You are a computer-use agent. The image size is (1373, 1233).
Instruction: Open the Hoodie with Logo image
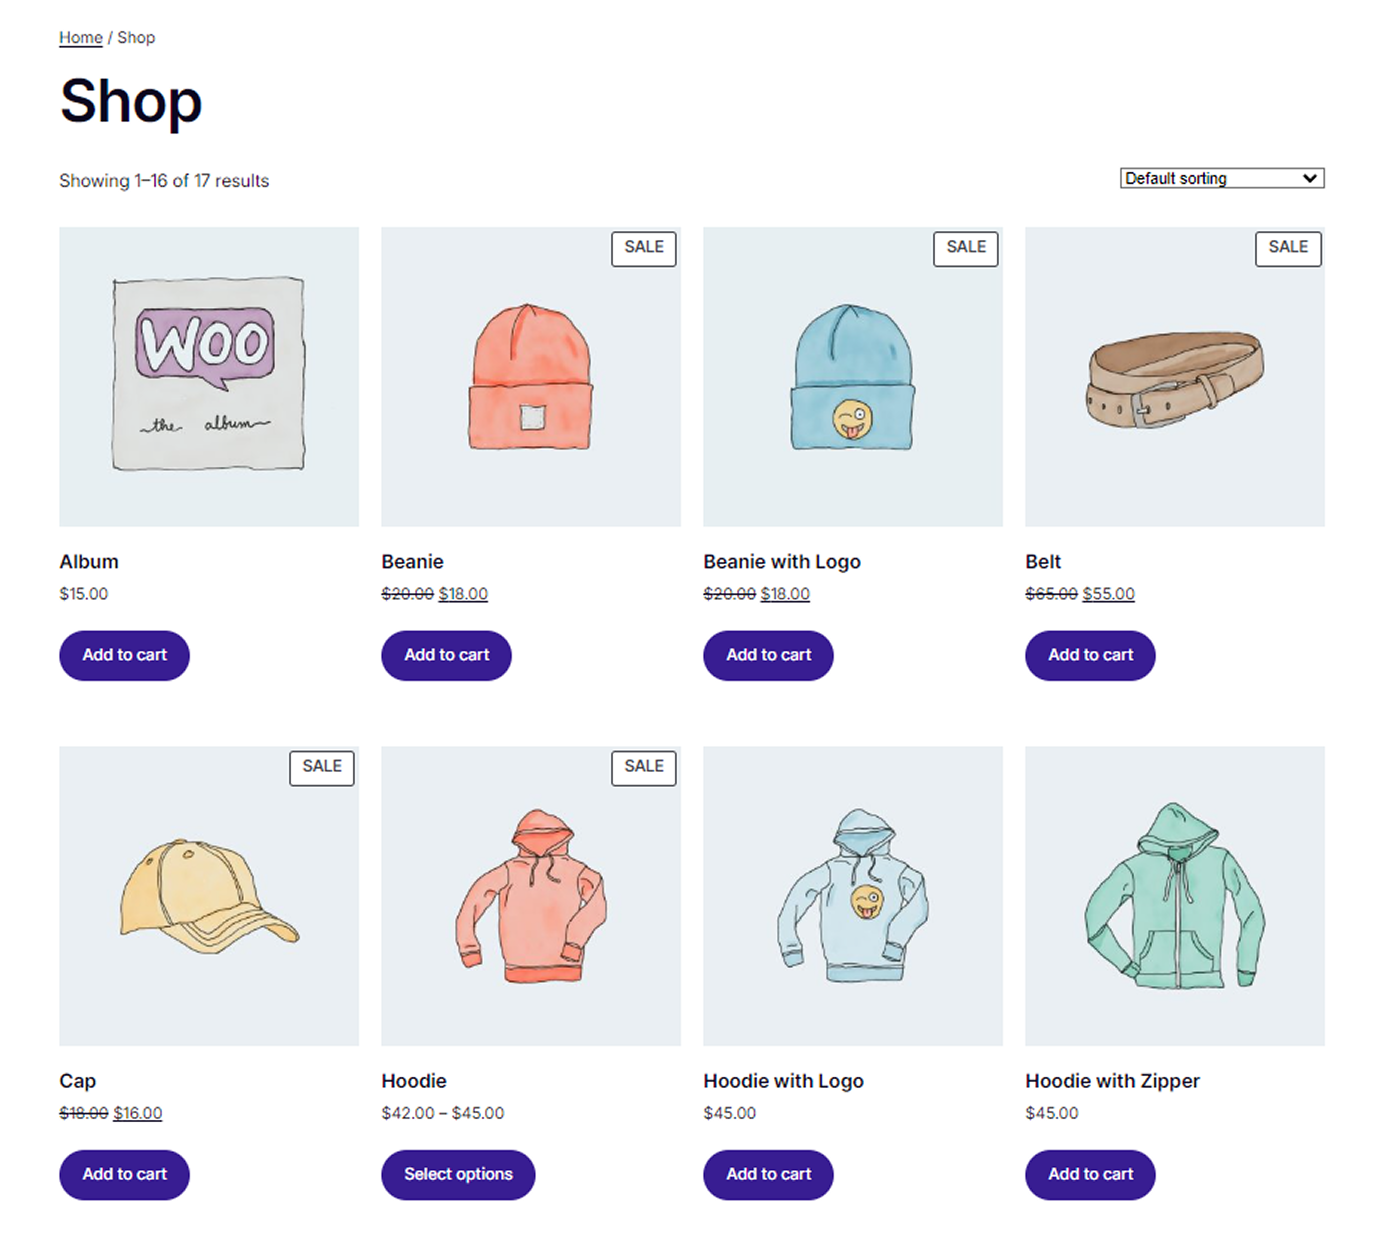[x=852, y=895]
